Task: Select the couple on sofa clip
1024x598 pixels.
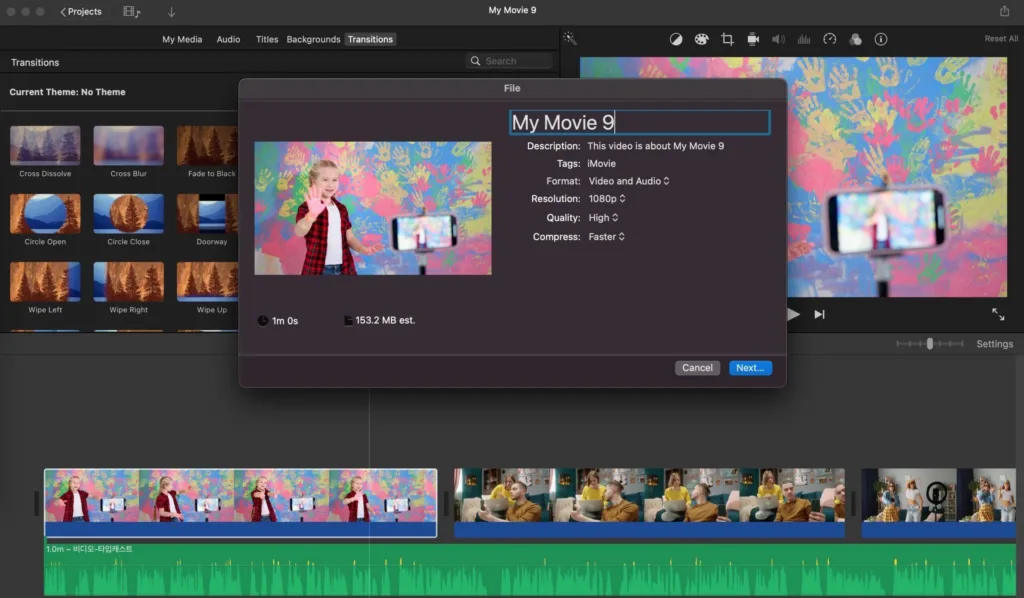Action: point(649,503)
